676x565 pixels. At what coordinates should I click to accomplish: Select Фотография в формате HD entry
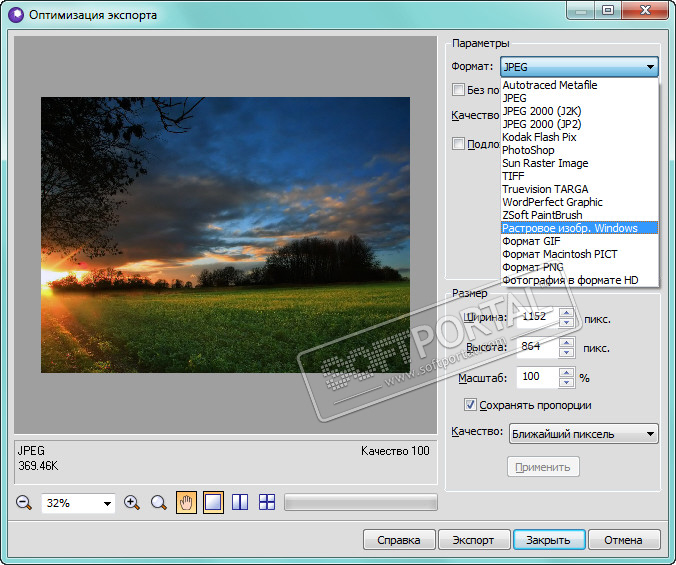pyautogui.click(x=579, y=280)
